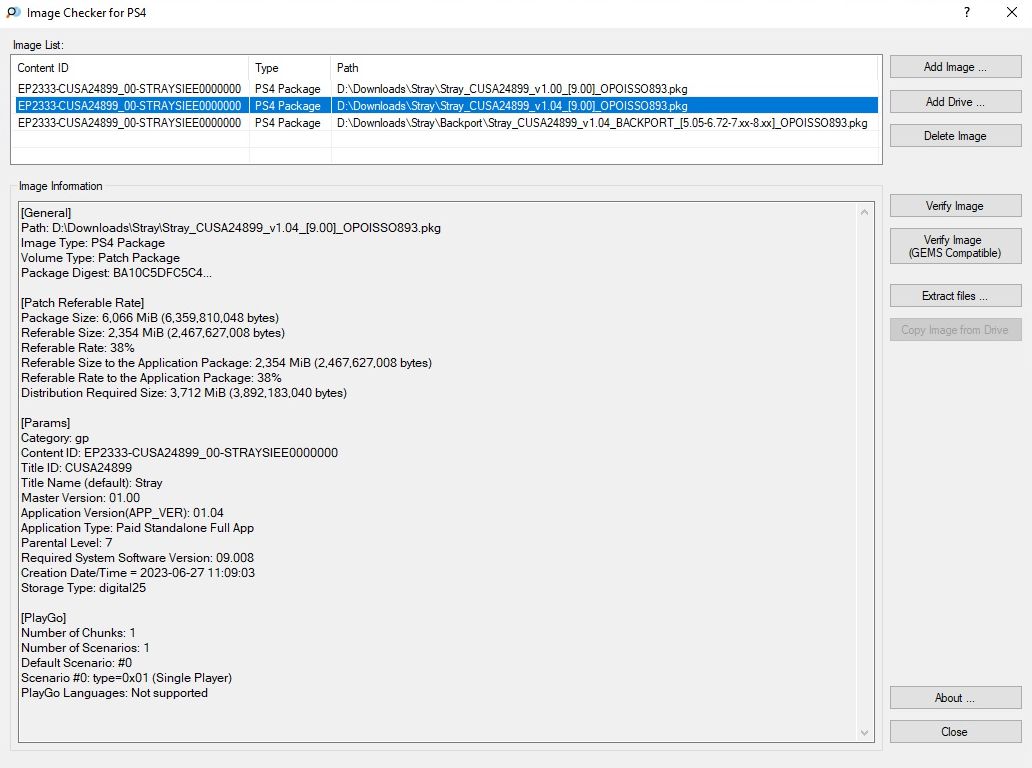Click the Distribution Required Size line
Viewport: 1032px width, 768px height.
coord(184,393)
